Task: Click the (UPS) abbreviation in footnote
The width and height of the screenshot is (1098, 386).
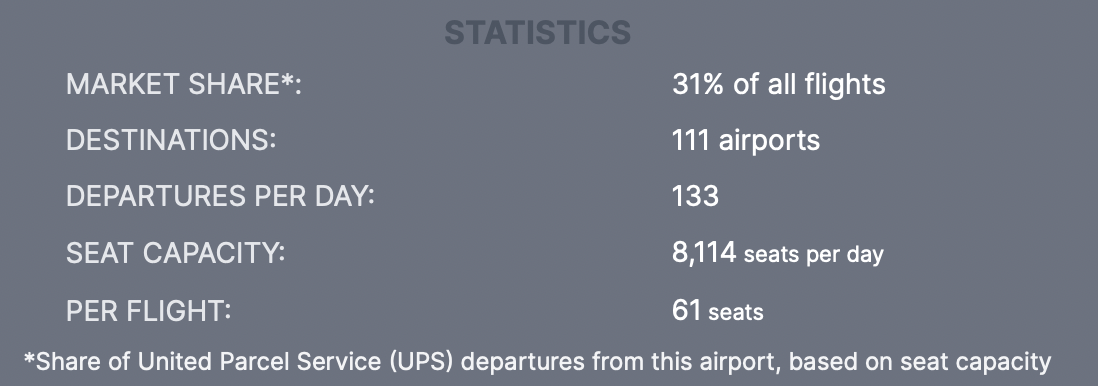Action: [422, 361]
